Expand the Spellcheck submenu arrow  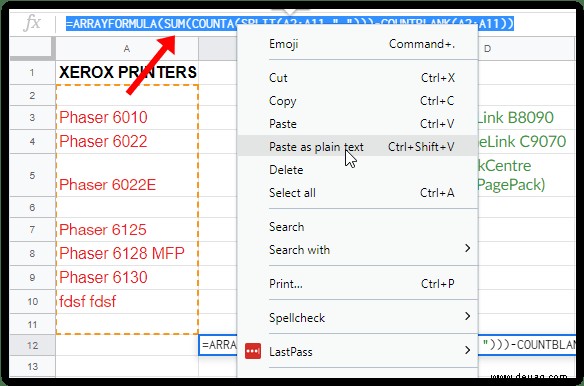(467, 316)
